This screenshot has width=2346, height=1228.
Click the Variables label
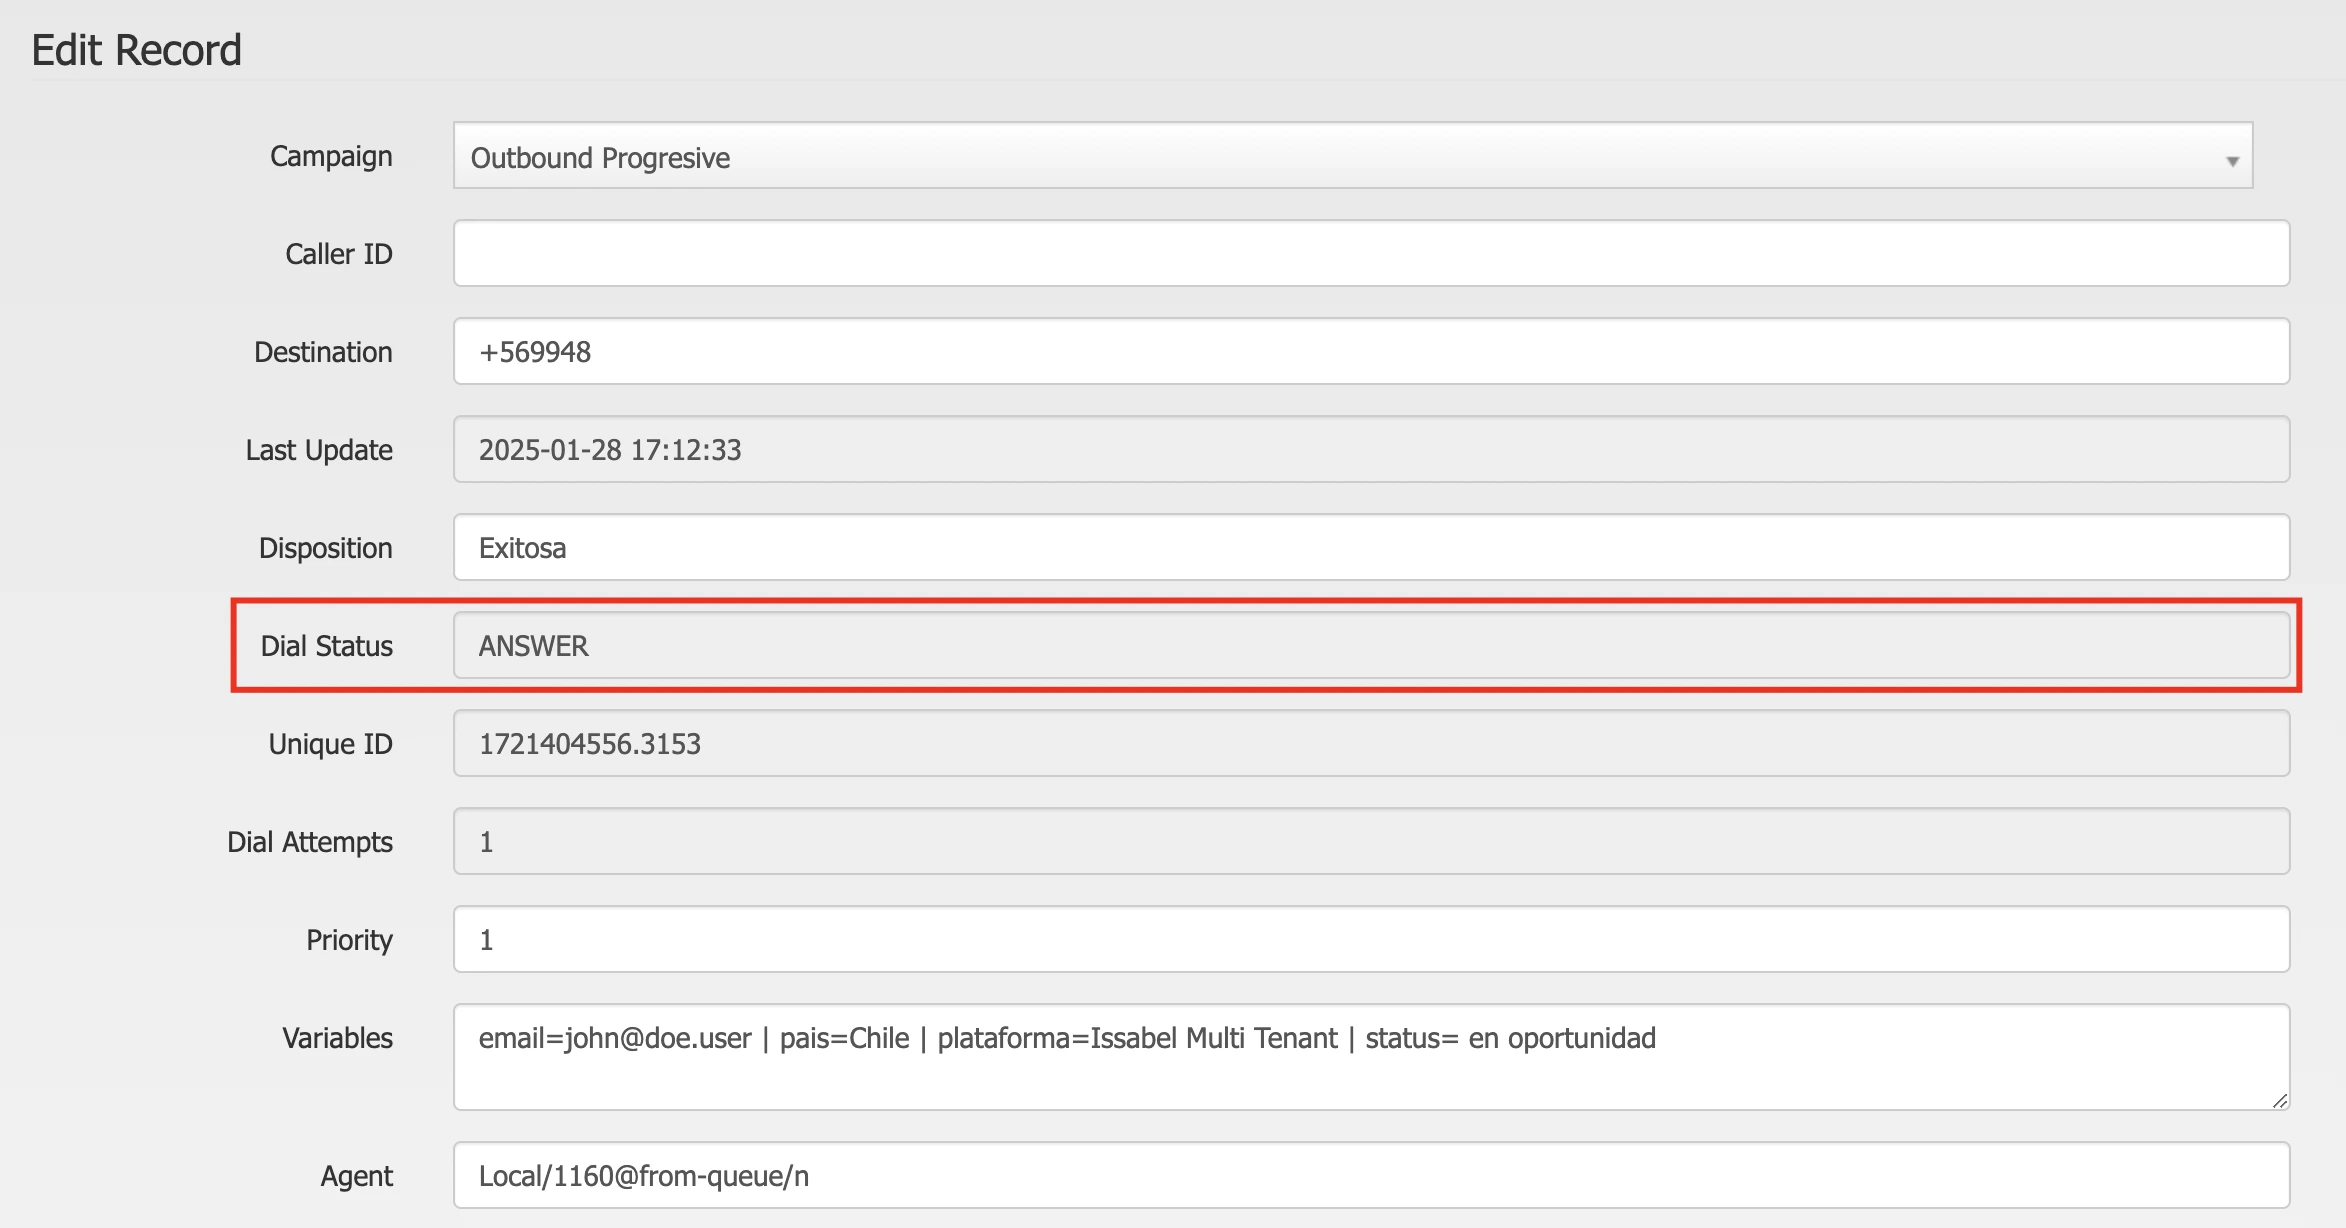click(x=337, y=1038)
